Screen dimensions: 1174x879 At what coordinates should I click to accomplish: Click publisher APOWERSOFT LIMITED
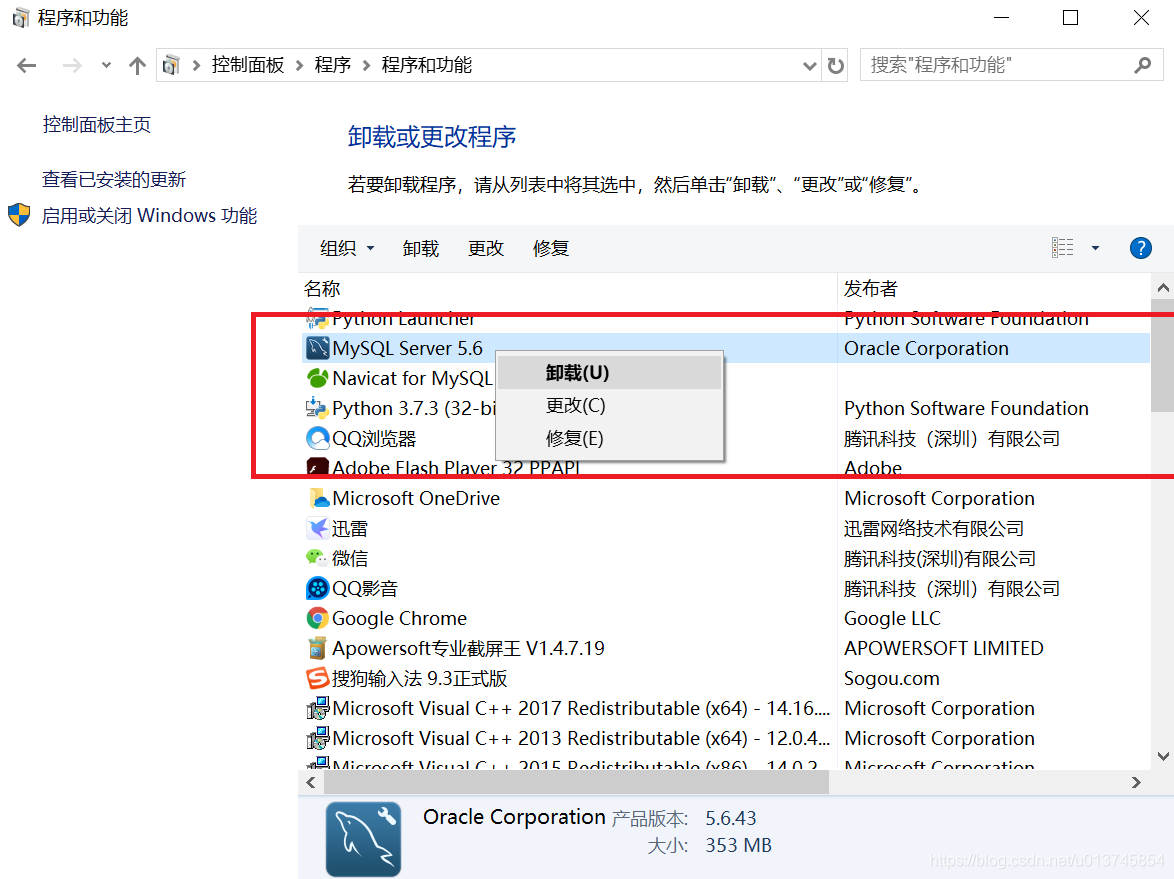tap(943, 648)
